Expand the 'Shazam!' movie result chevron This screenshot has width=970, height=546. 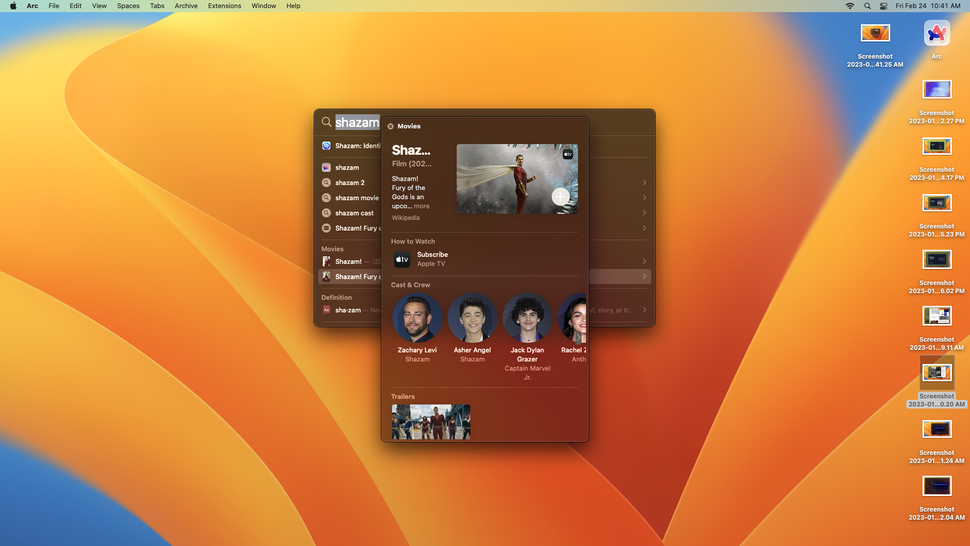(644, 262)
